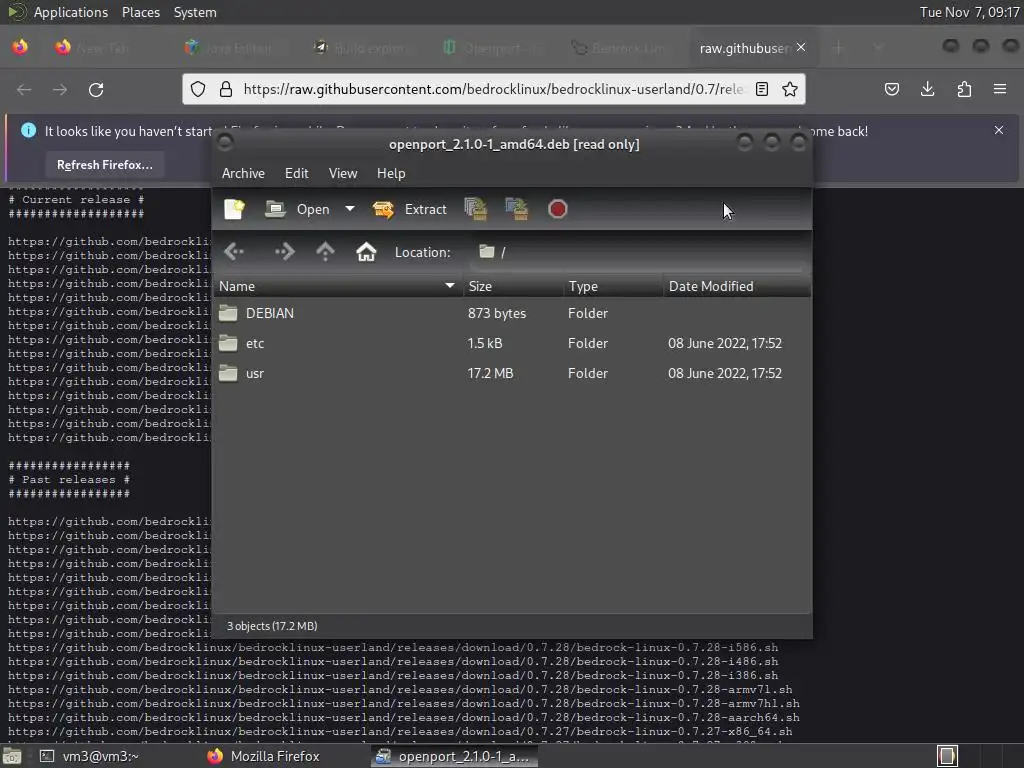Click the Show Desktop taskbar icon
The image size is (1024, 768).
click(11, 756)
